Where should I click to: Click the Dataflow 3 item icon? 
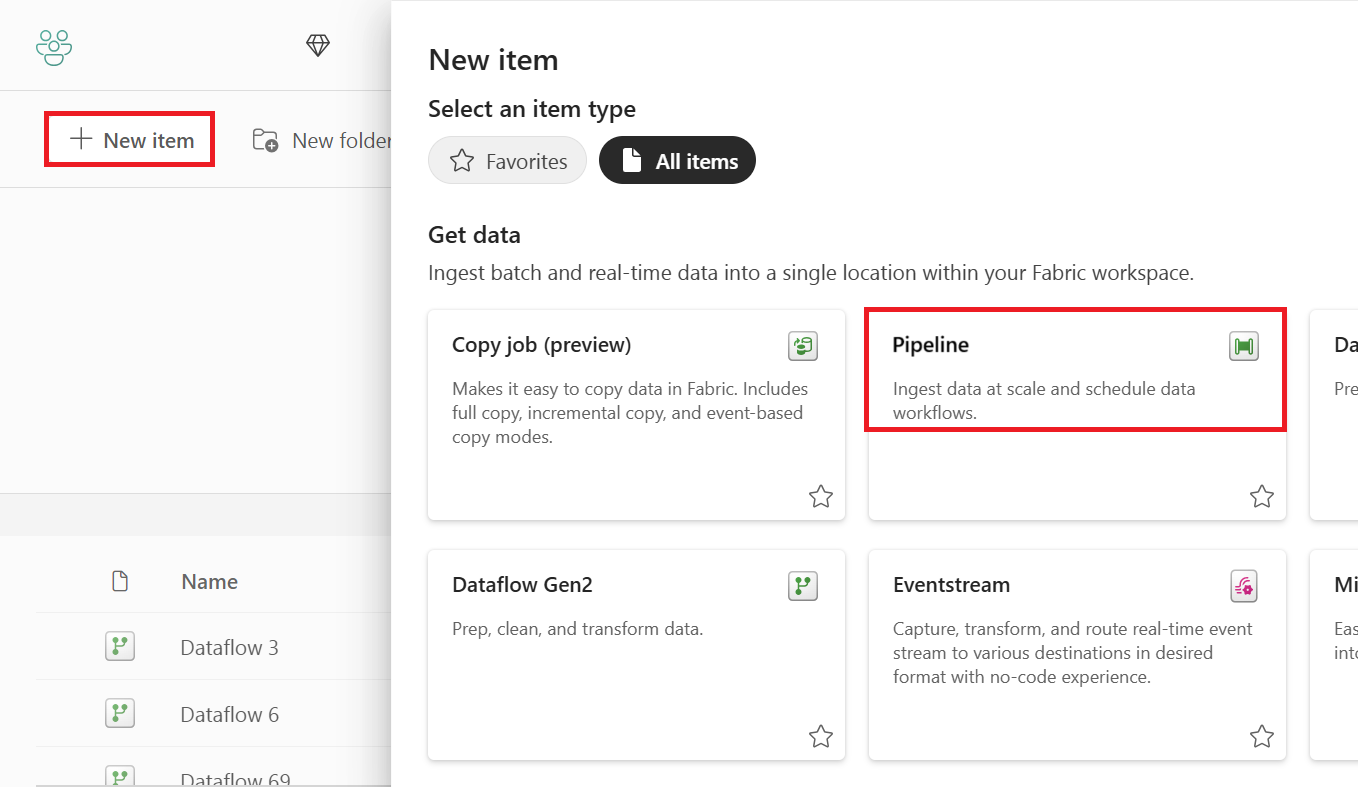pos(119,646)
